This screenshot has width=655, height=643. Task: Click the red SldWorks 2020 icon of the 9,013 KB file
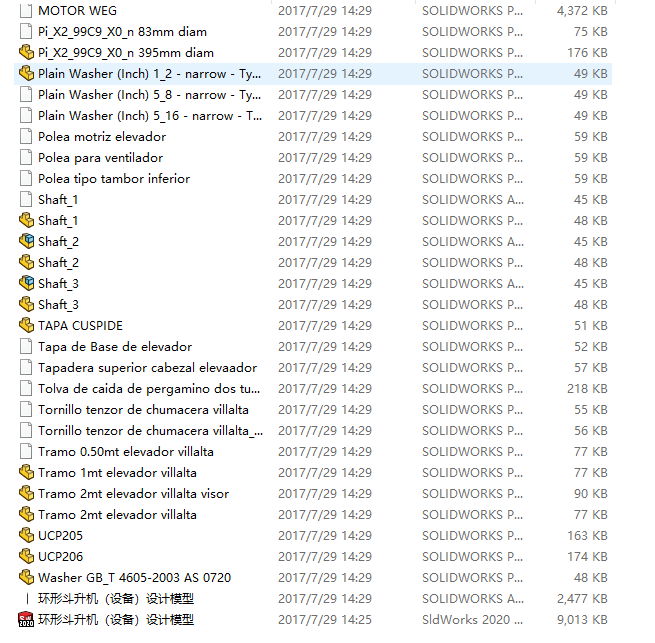26,620
